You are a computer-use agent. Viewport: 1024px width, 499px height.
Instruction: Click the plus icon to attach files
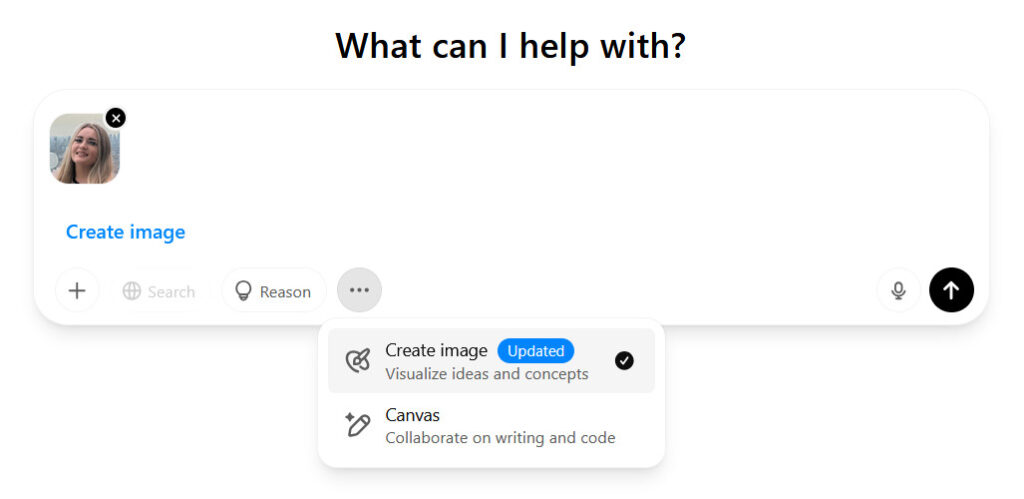point(77,291)
